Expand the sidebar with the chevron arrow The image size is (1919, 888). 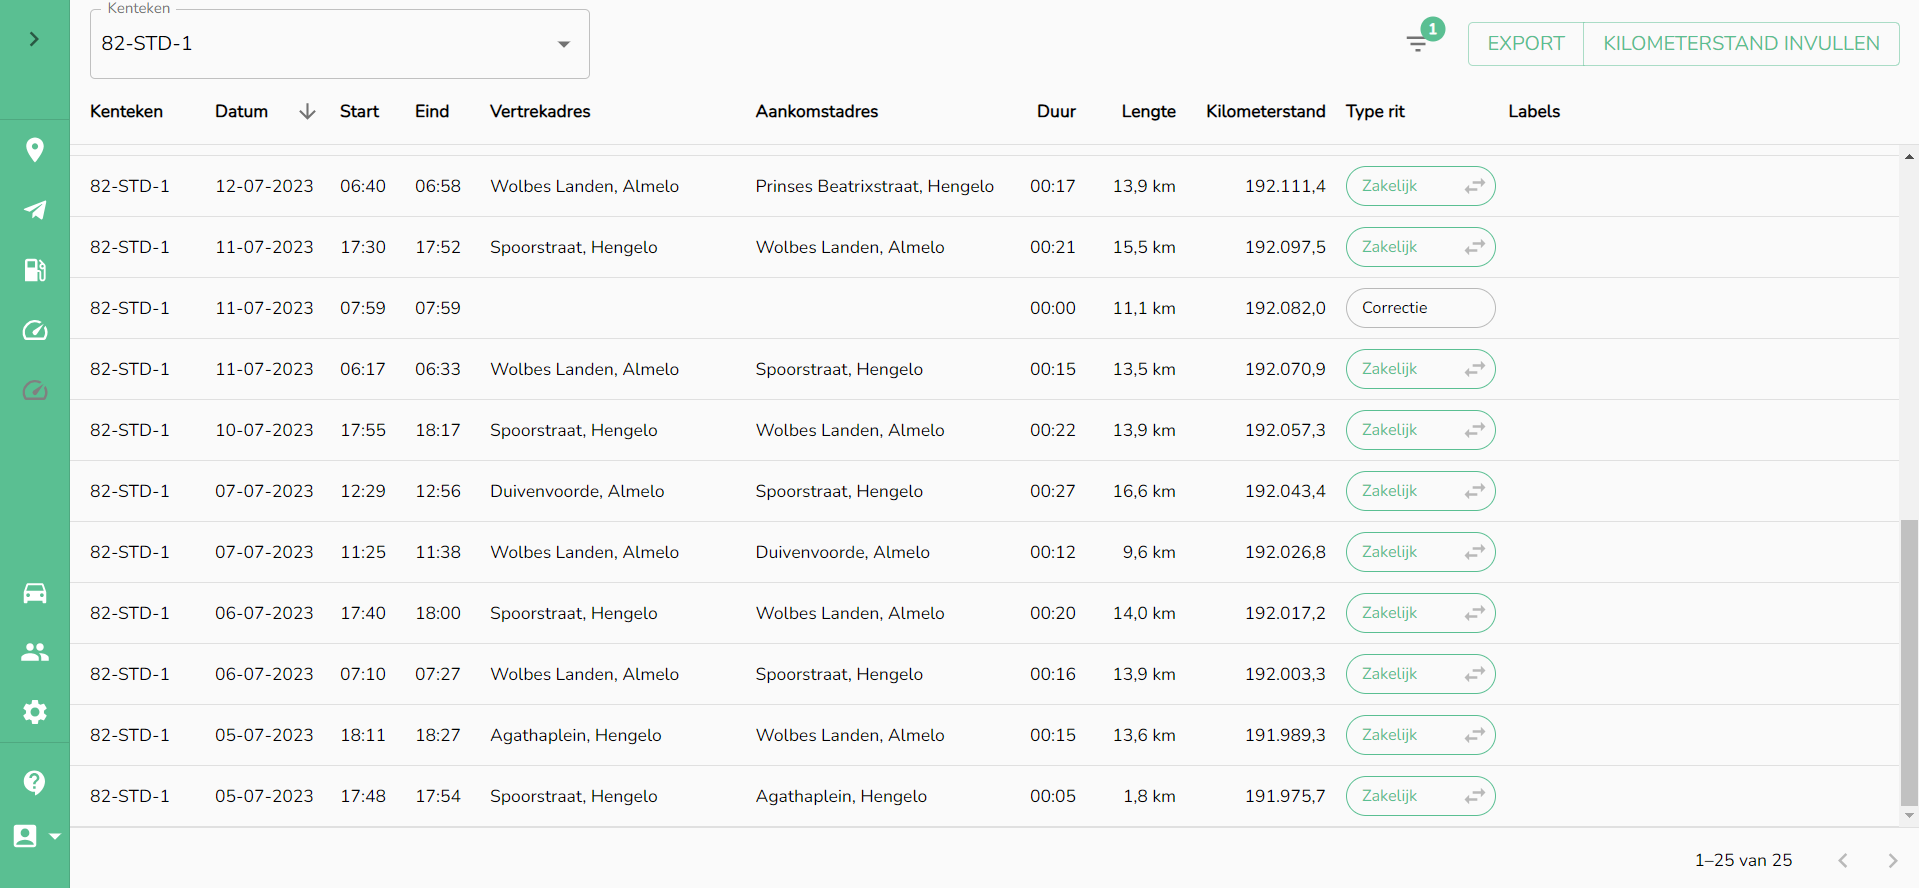34,39
